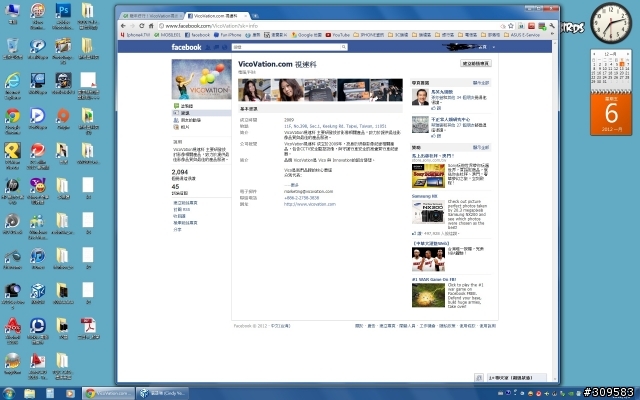
Task: Switch to the first Chrome tab
Action: [150, 16]
